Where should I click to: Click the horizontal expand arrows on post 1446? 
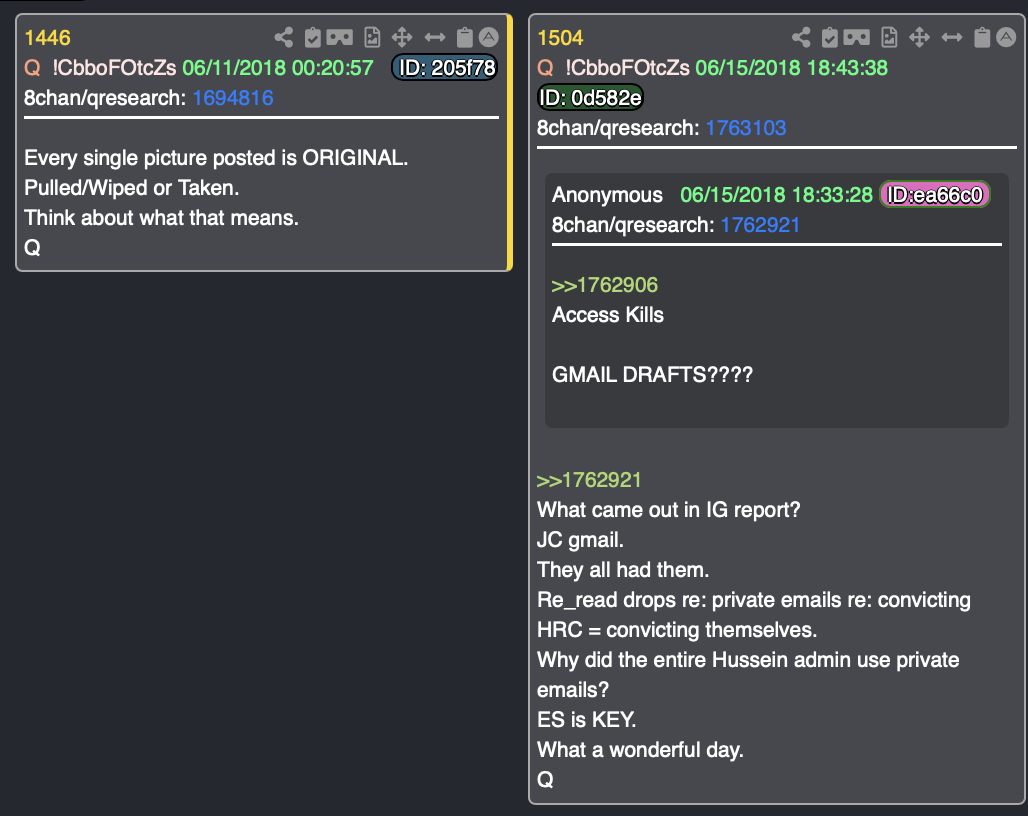[435, 37]
